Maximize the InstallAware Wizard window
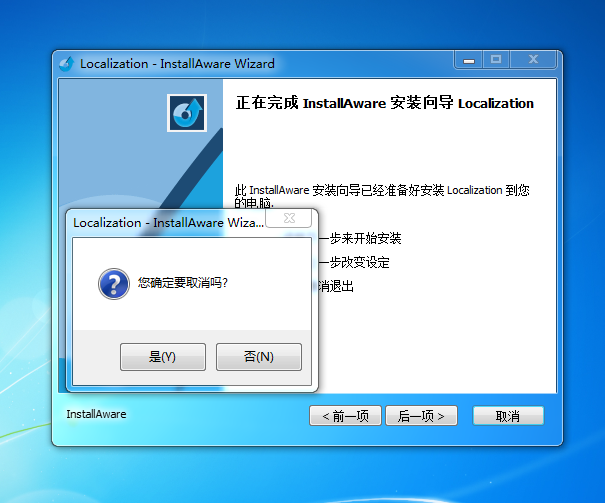This screenshot has height=503, width=605. [496, 60]
